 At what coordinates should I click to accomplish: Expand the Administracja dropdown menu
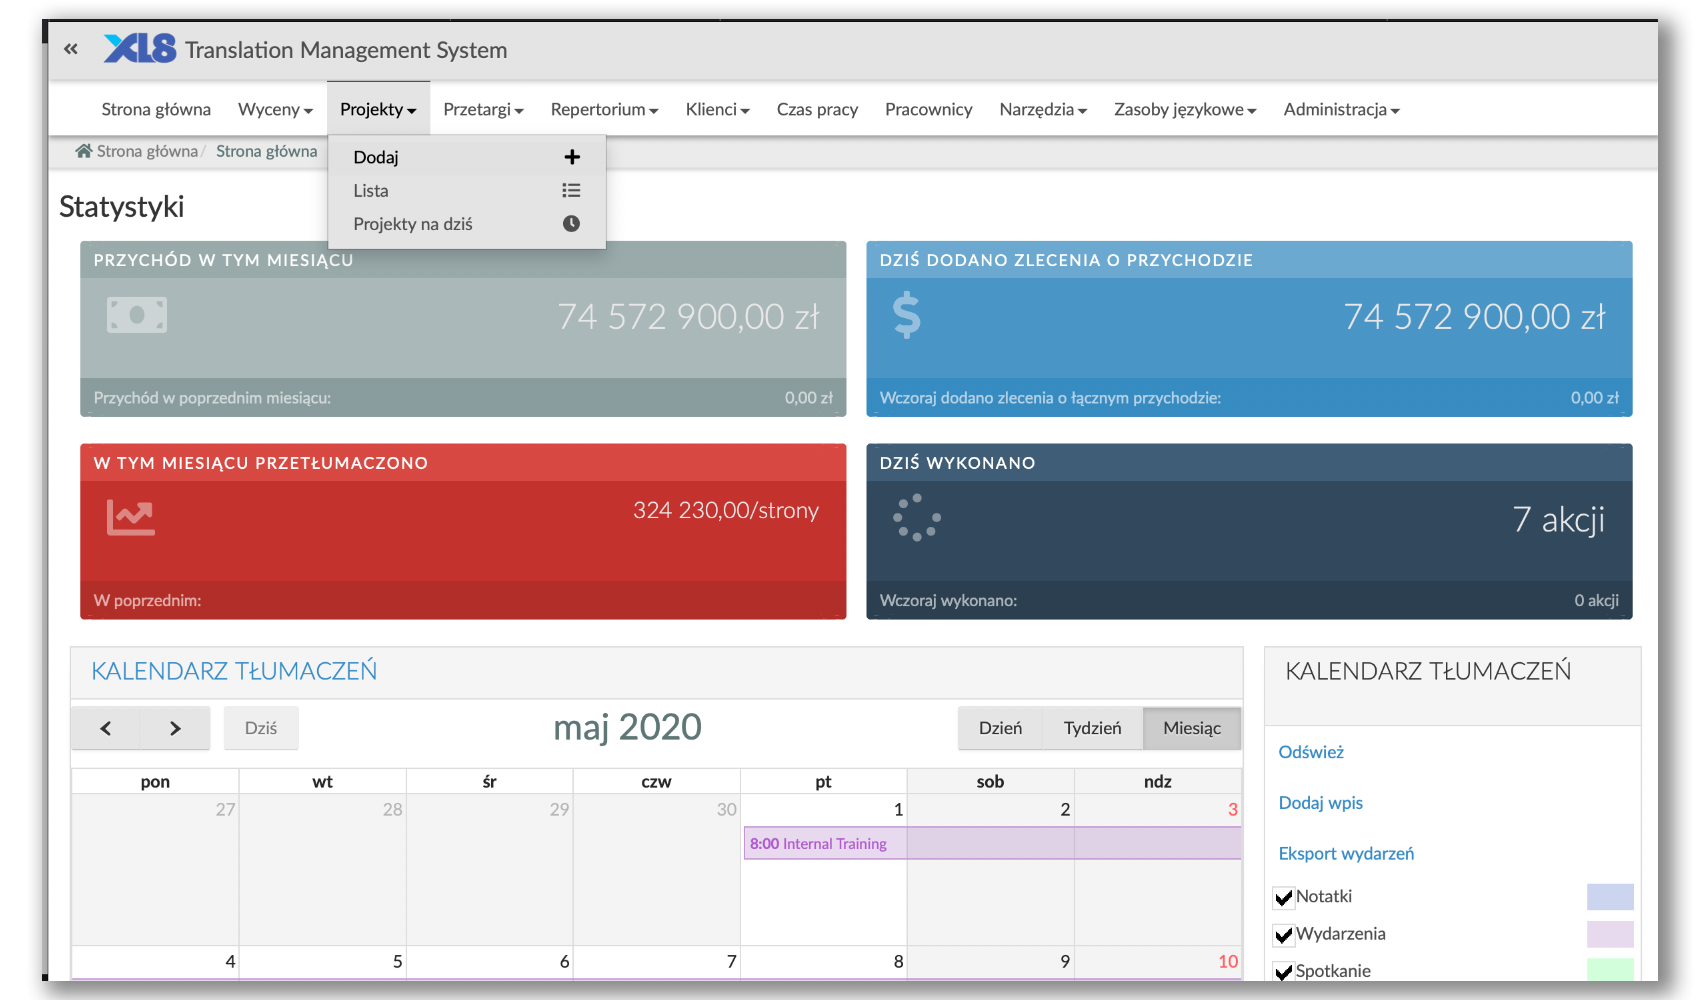1341,109
